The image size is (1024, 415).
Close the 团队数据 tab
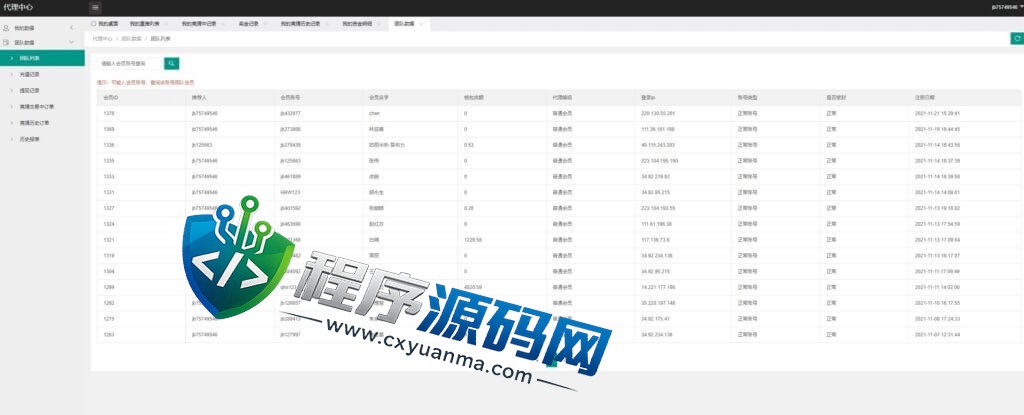click(x=421, y=24)
